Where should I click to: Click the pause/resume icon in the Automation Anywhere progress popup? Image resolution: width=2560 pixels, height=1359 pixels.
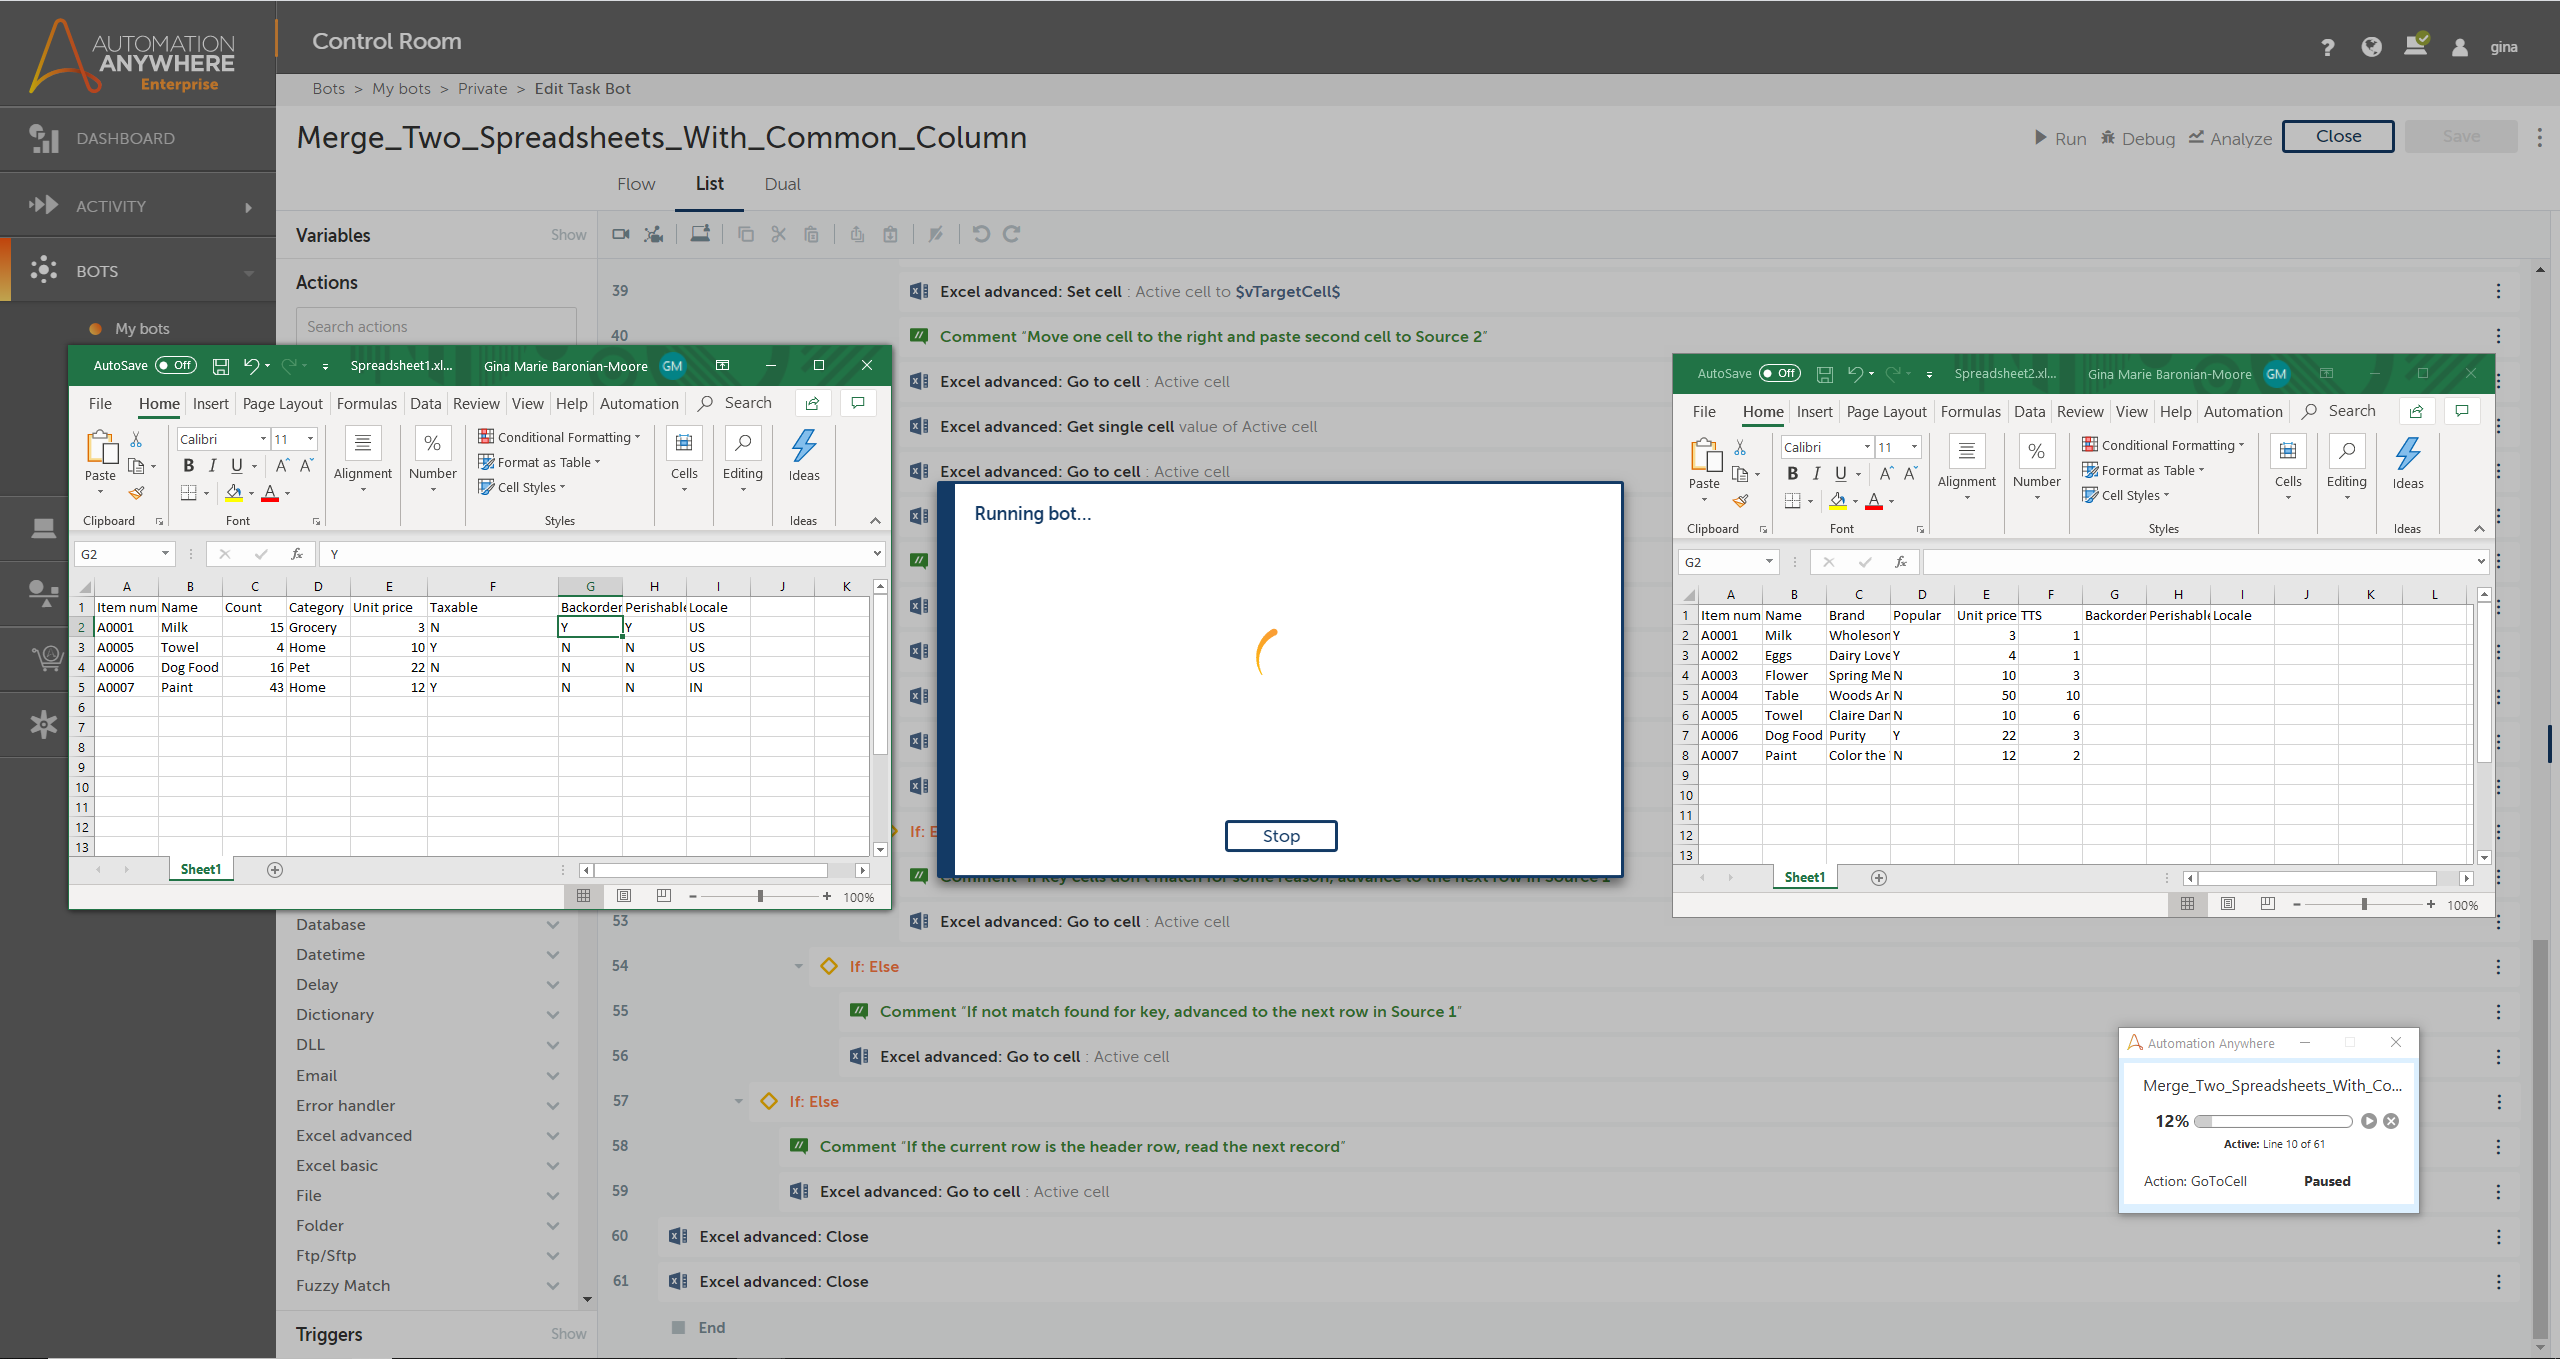(2368, 1121)
